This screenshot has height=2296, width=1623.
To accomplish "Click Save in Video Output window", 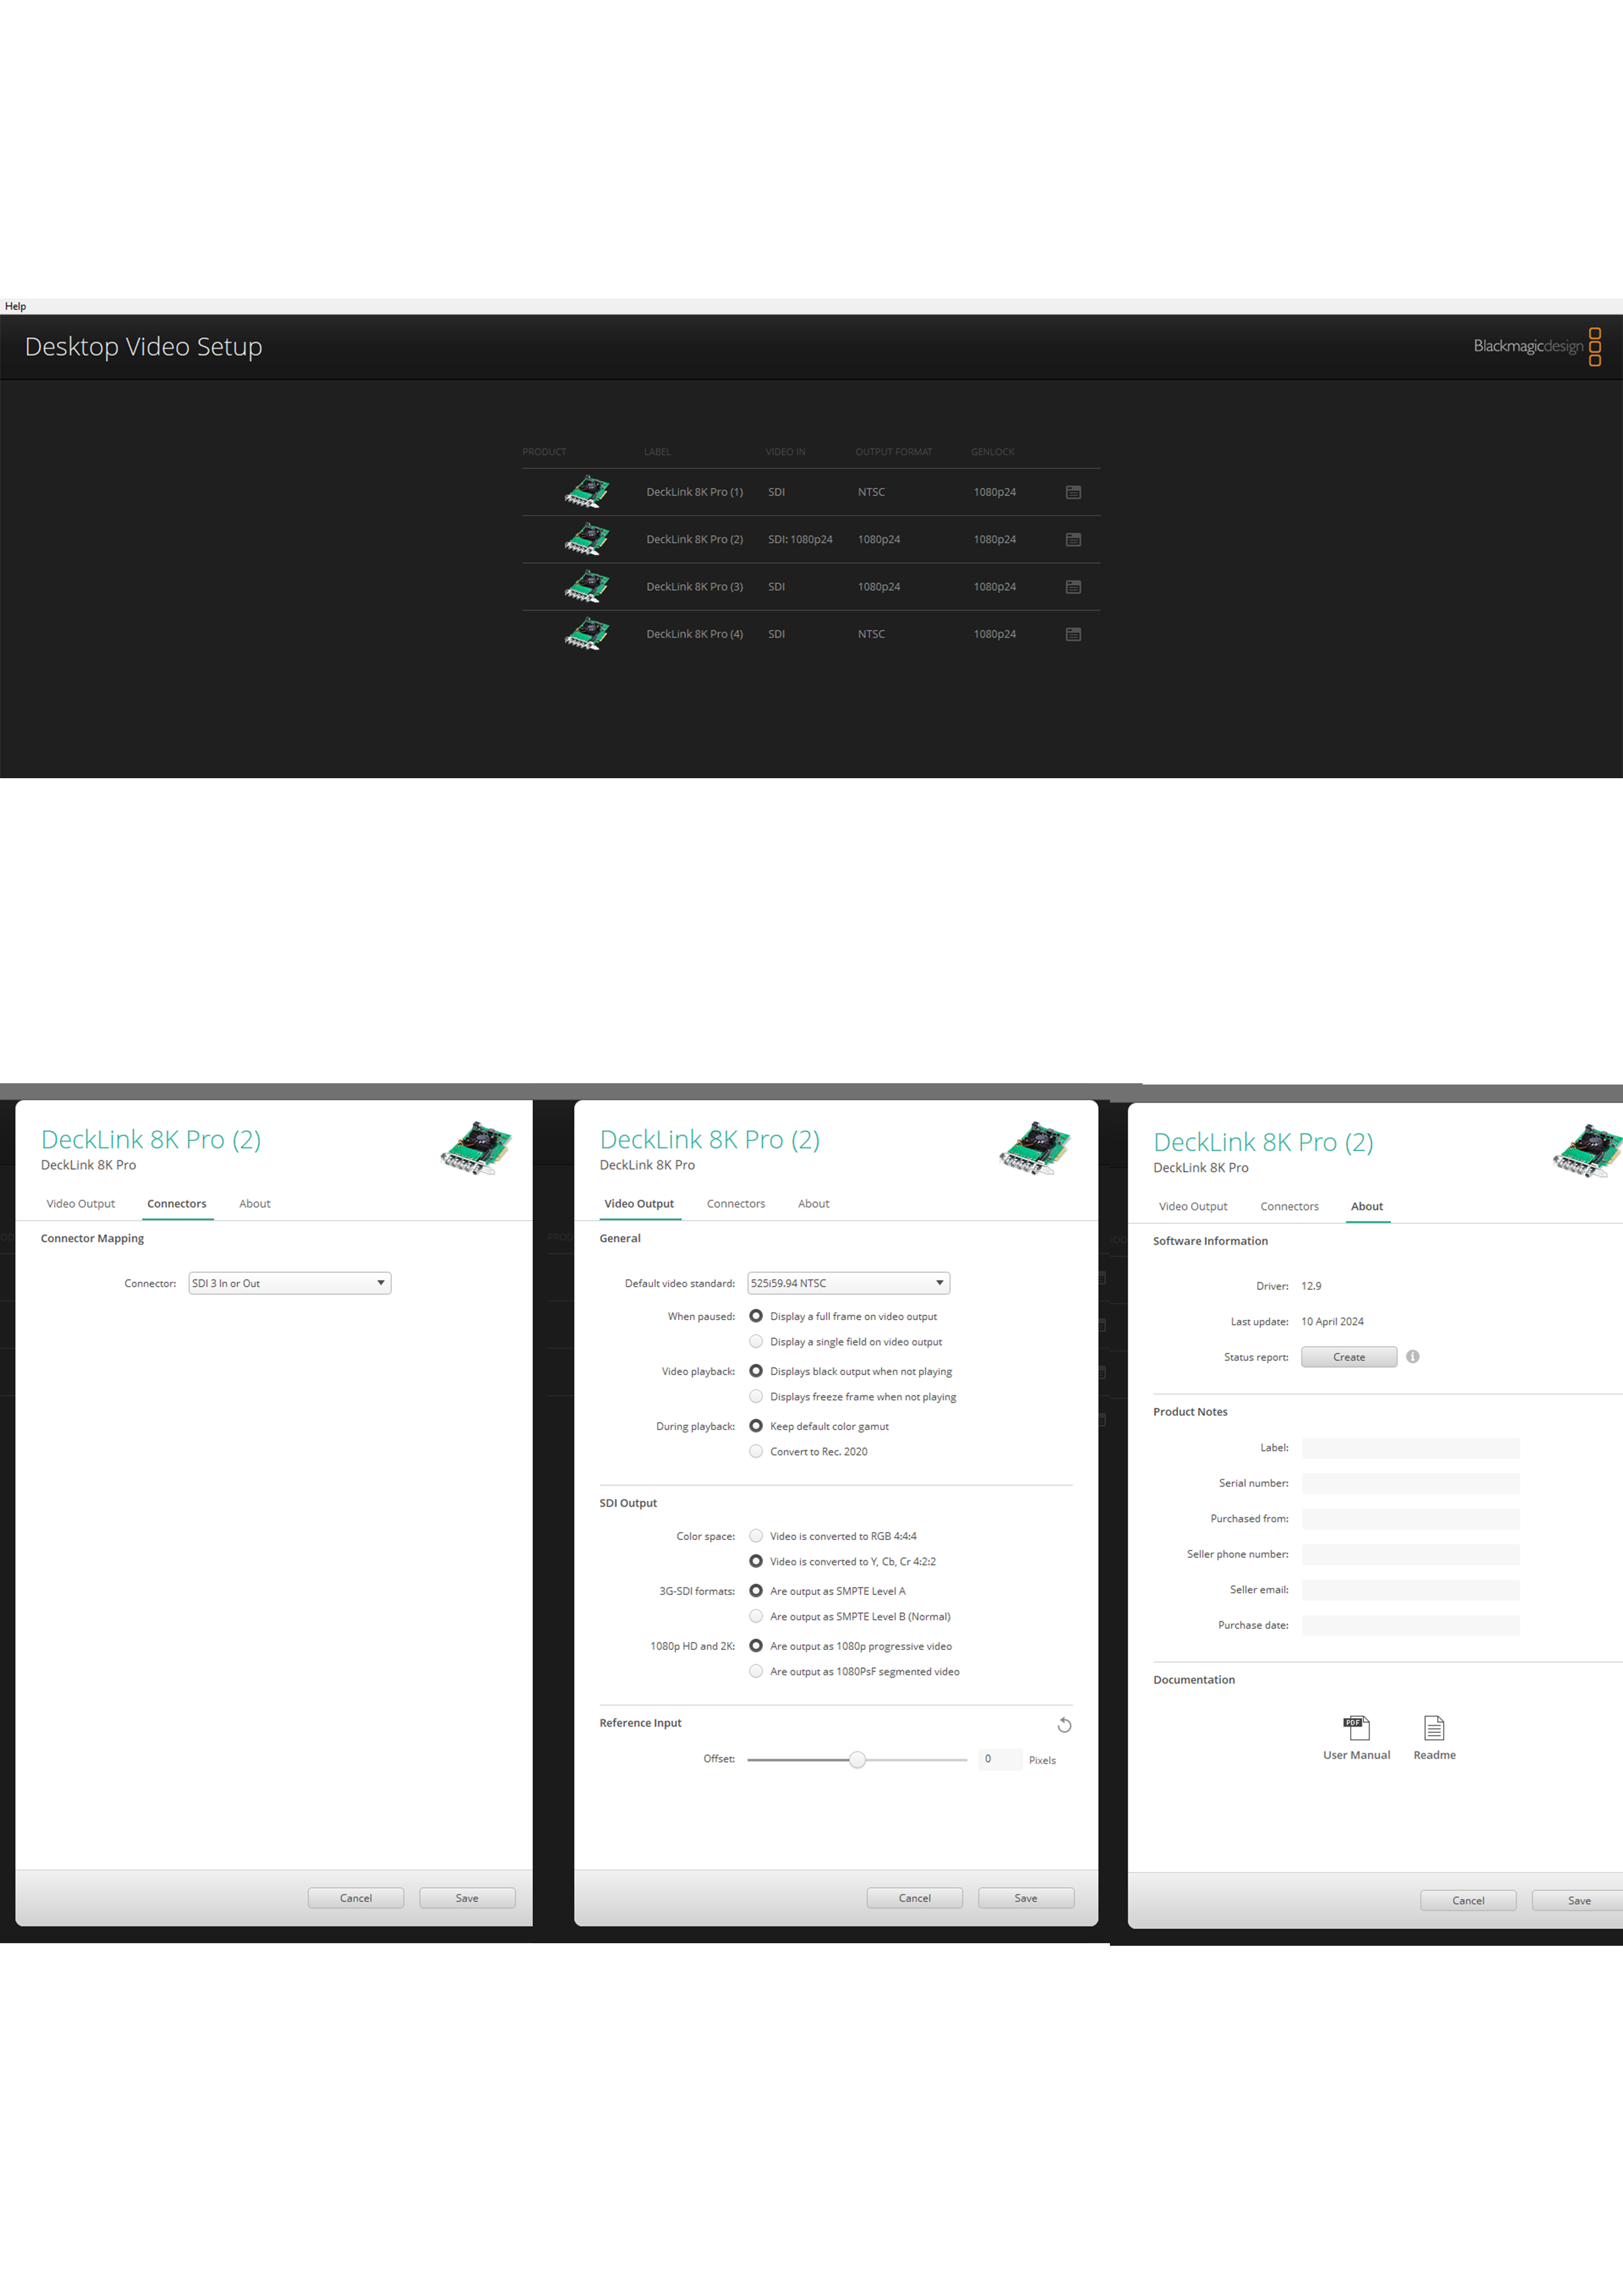I will [x=1026, y=1898].
